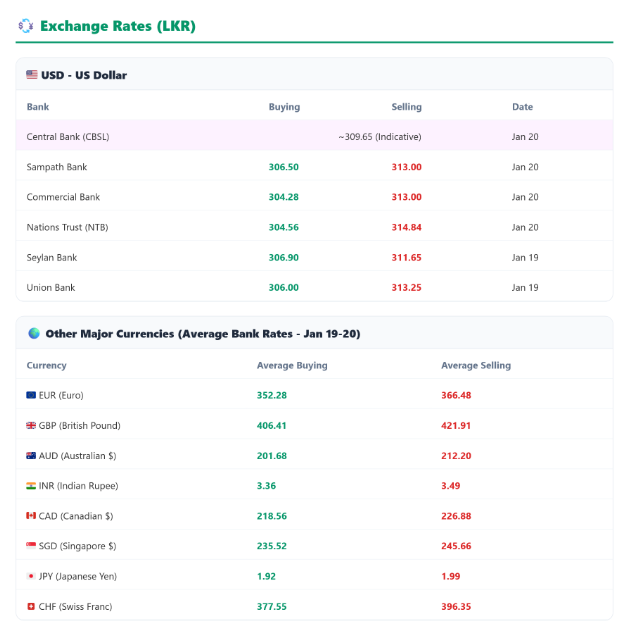Click the Swiss flag icon
The height and width of the screenshot is (625, 627).
tap(32, 606)
